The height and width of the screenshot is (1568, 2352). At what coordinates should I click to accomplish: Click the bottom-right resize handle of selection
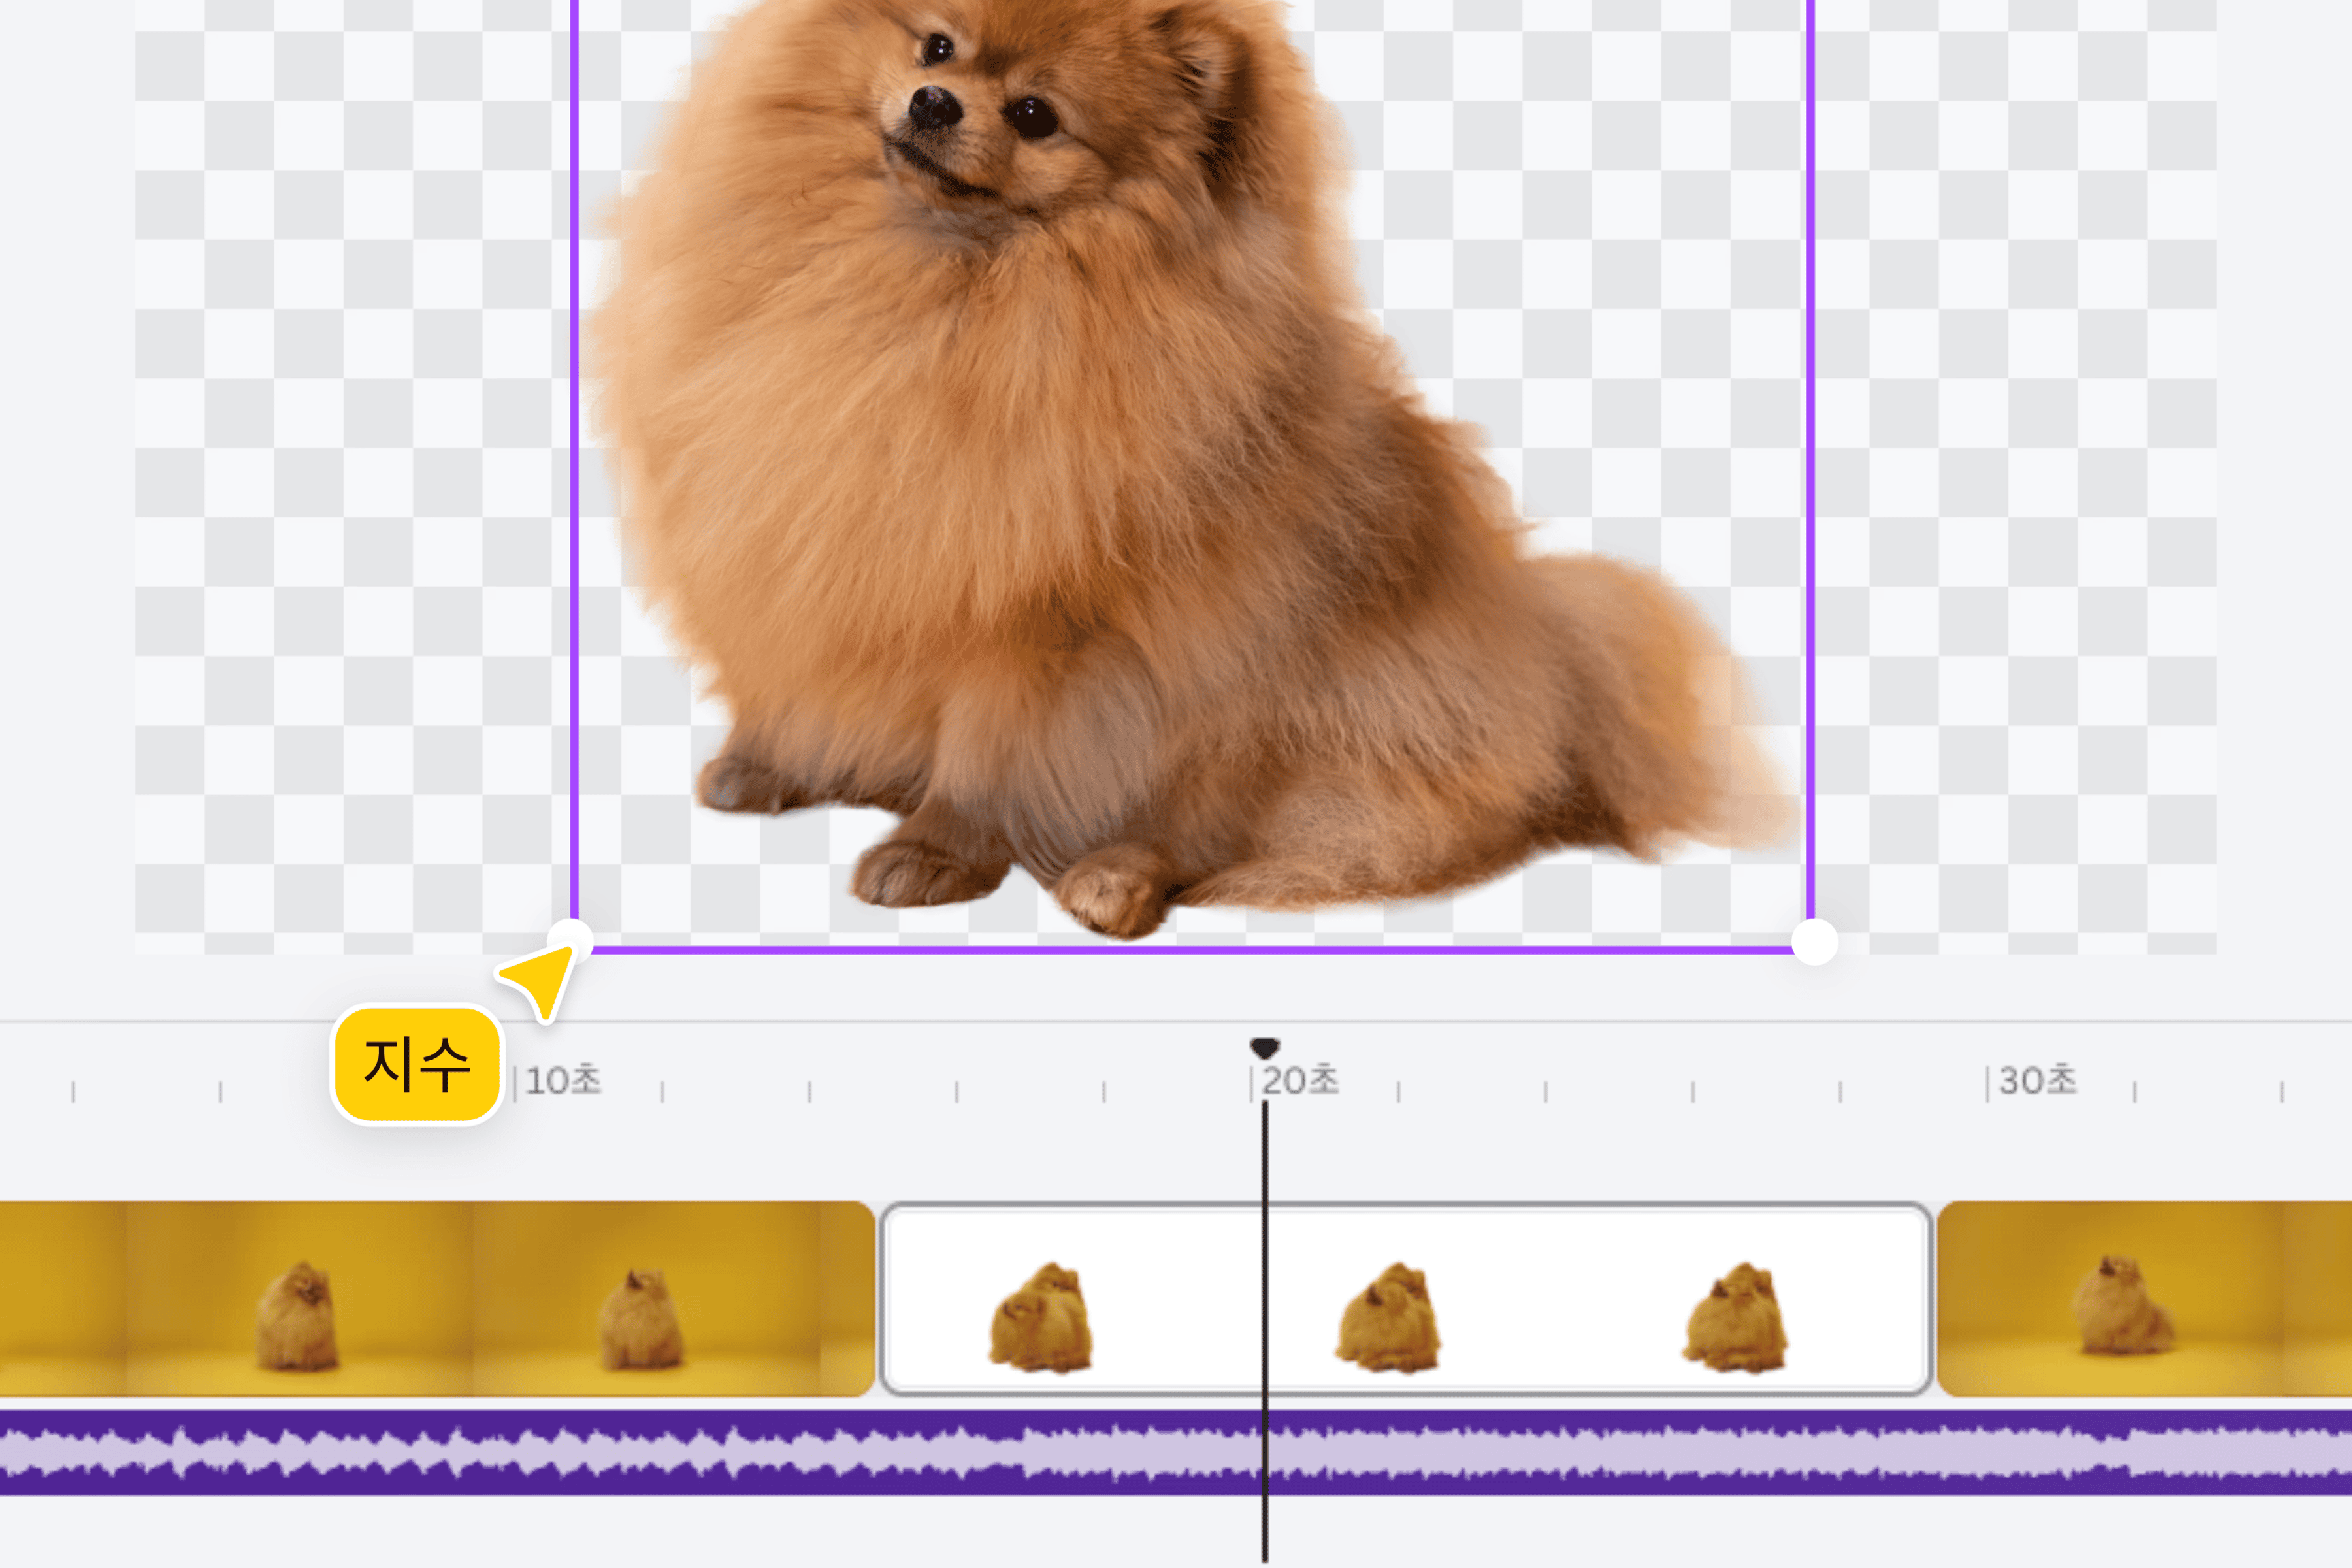click(1814, 942)
